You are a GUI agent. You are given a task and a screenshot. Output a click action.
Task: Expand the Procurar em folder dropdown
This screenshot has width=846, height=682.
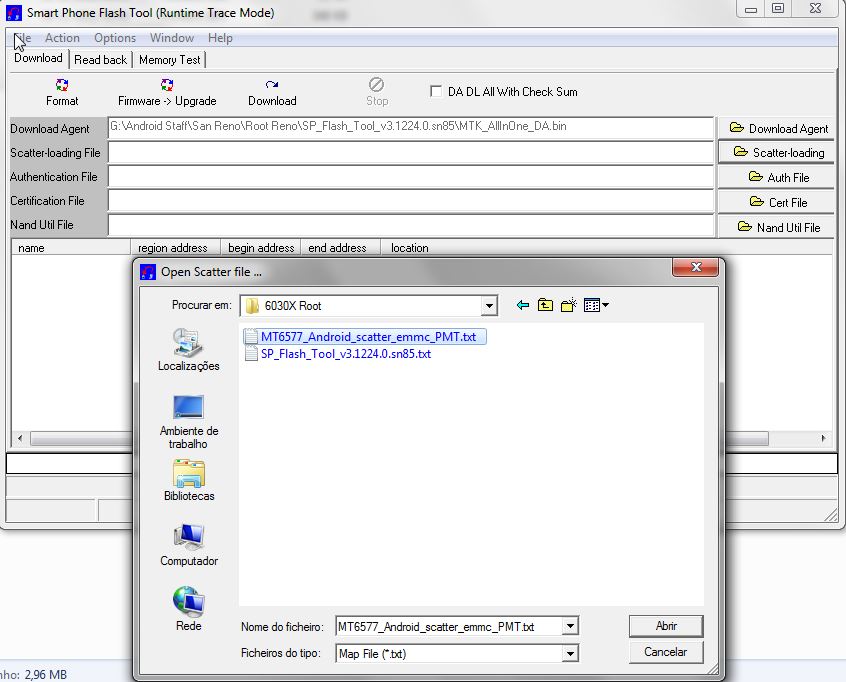[489, 306]
